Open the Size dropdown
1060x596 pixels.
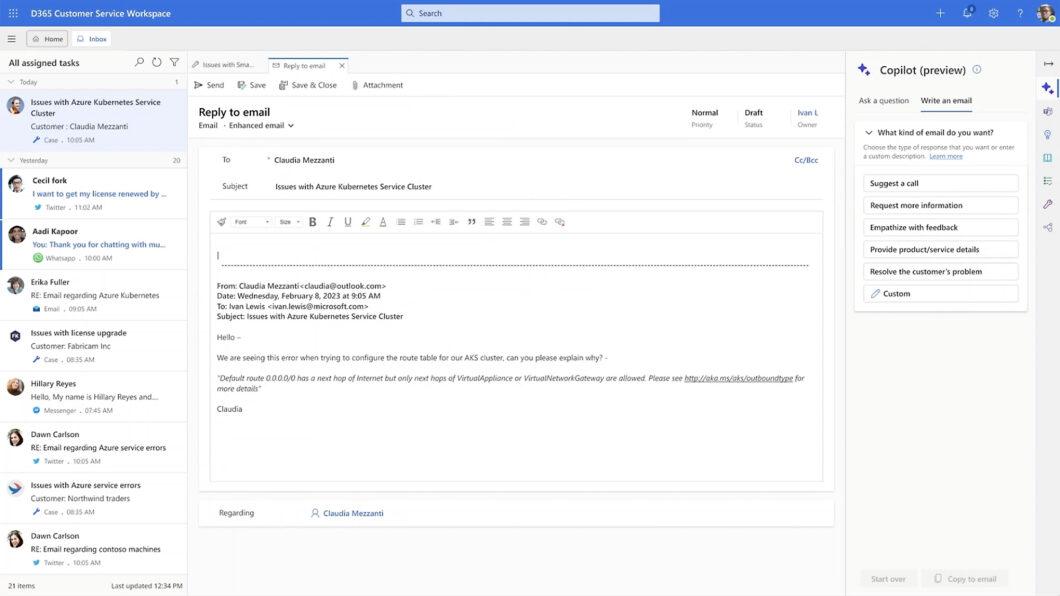pos(289,222)
